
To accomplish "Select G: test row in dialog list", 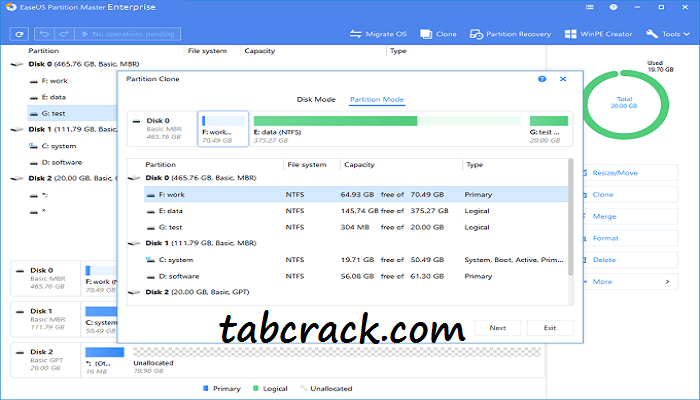I will point(356,227).
